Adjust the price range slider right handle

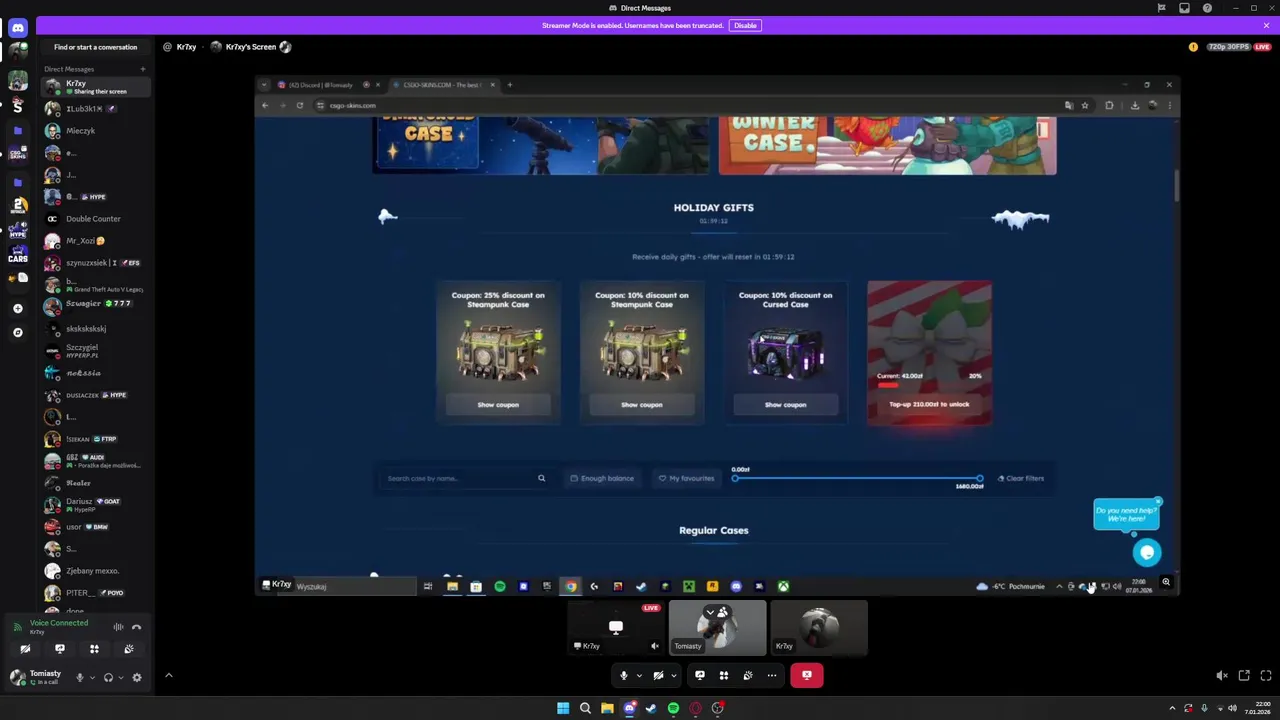[x=979, y=479]
